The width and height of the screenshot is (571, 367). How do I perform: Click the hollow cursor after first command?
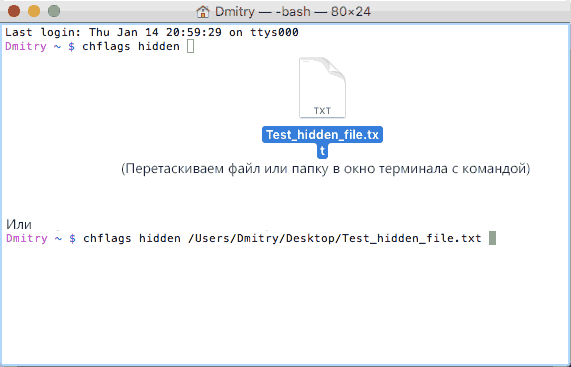click(190, 47)
